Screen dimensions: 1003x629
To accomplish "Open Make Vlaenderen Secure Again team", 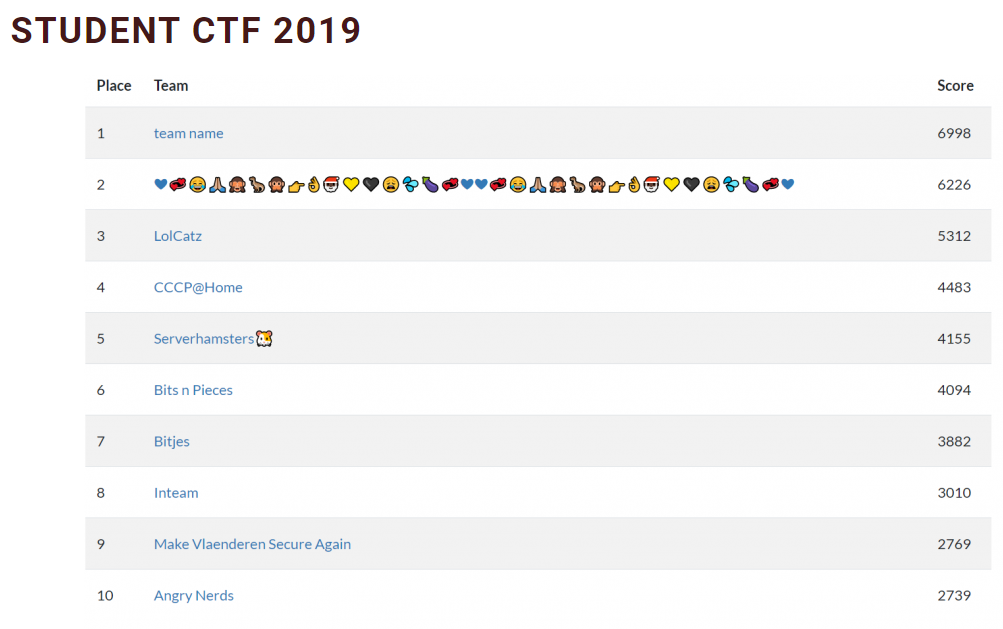I will tap(252, 544).
